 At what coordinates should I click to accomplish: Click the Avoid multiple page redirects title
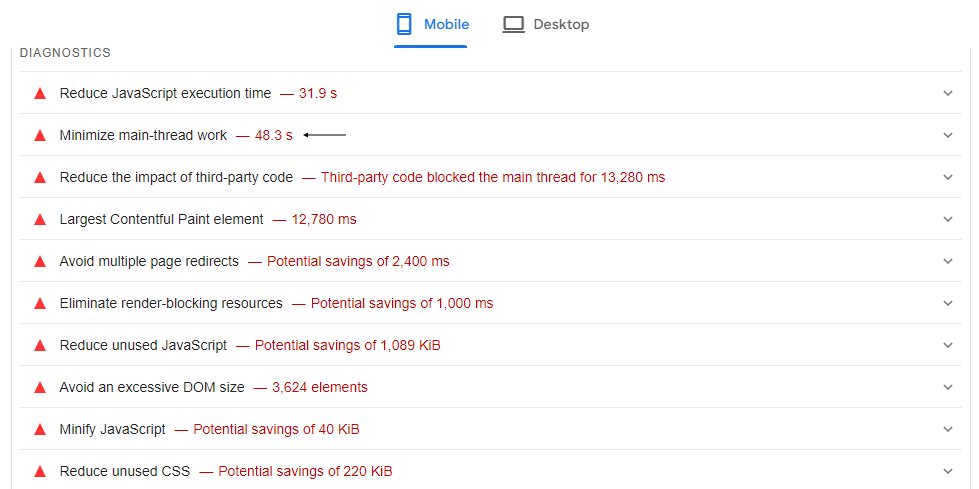149,262
